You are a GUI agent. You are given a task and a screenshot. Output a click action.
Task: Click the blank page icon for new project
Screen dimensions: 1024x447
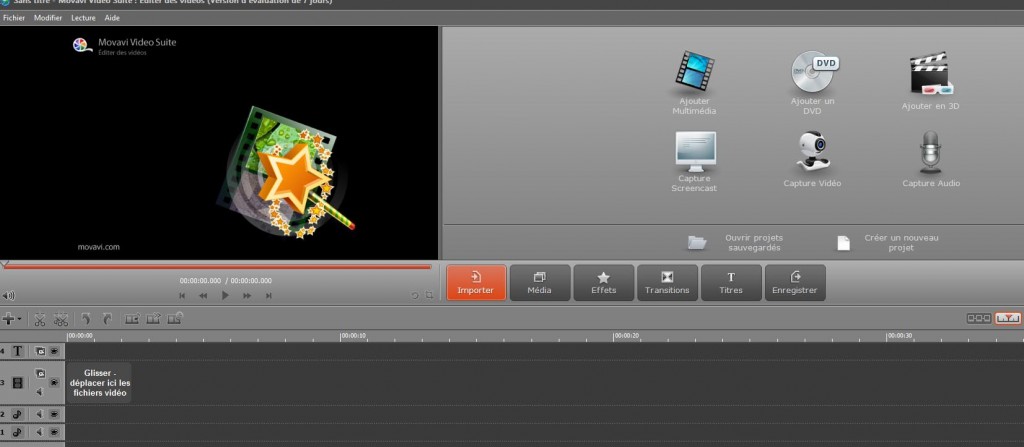[844, 243]
